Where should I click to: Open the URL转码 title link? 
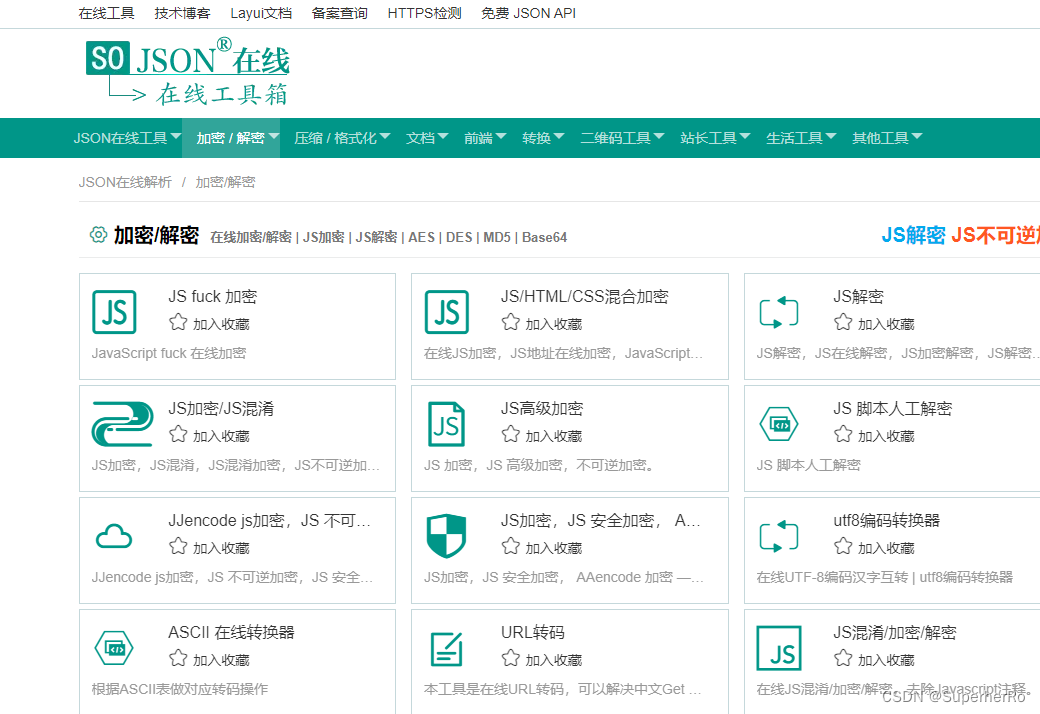click(x=533, y=632)
